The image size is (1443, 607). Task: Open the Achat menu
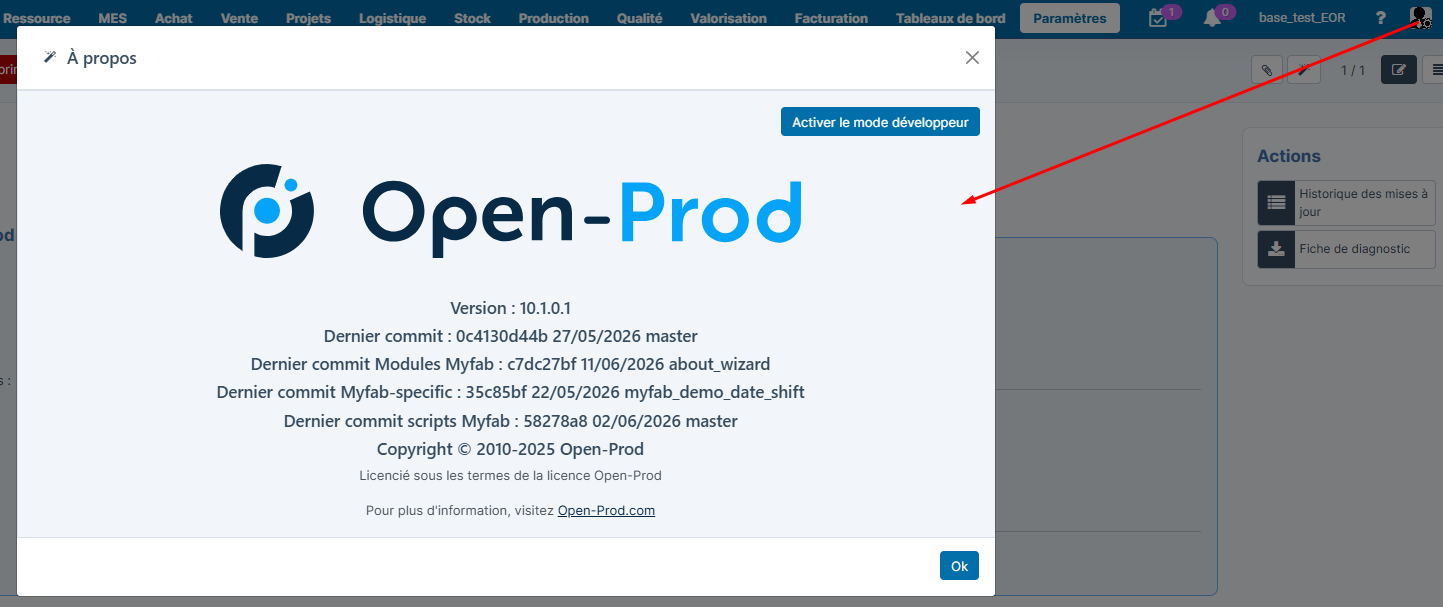click(x=174, y=18)
